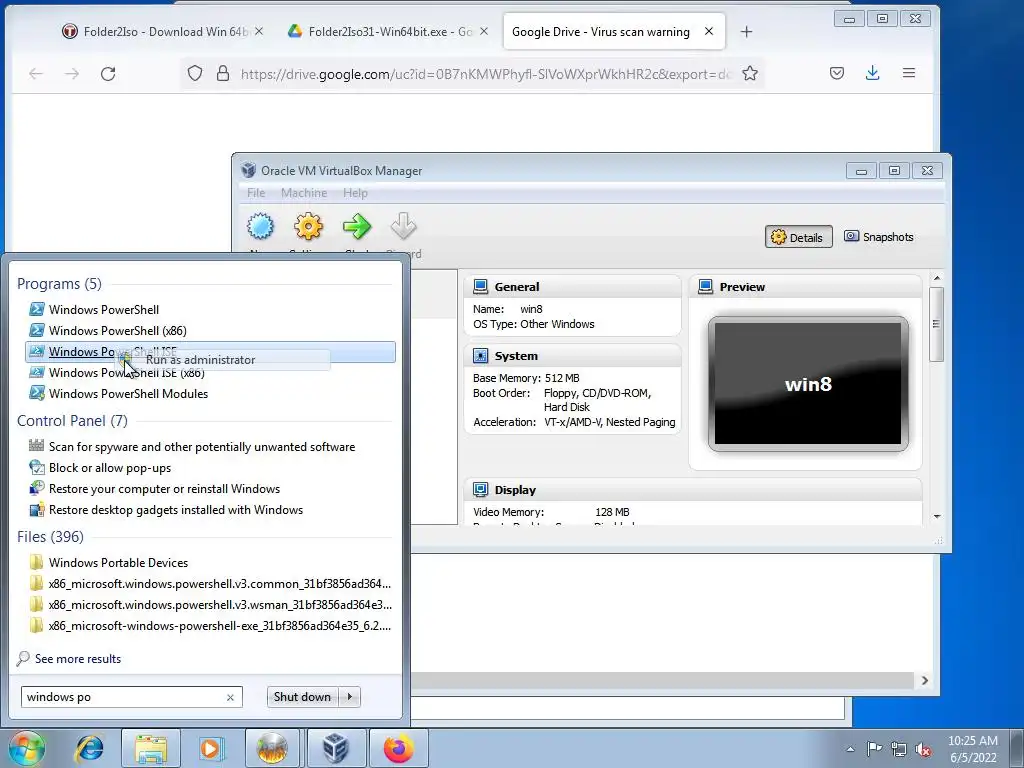Reload the page in Firefox
The height and width of the screenshot is (768, 1024).
(108, 73)
